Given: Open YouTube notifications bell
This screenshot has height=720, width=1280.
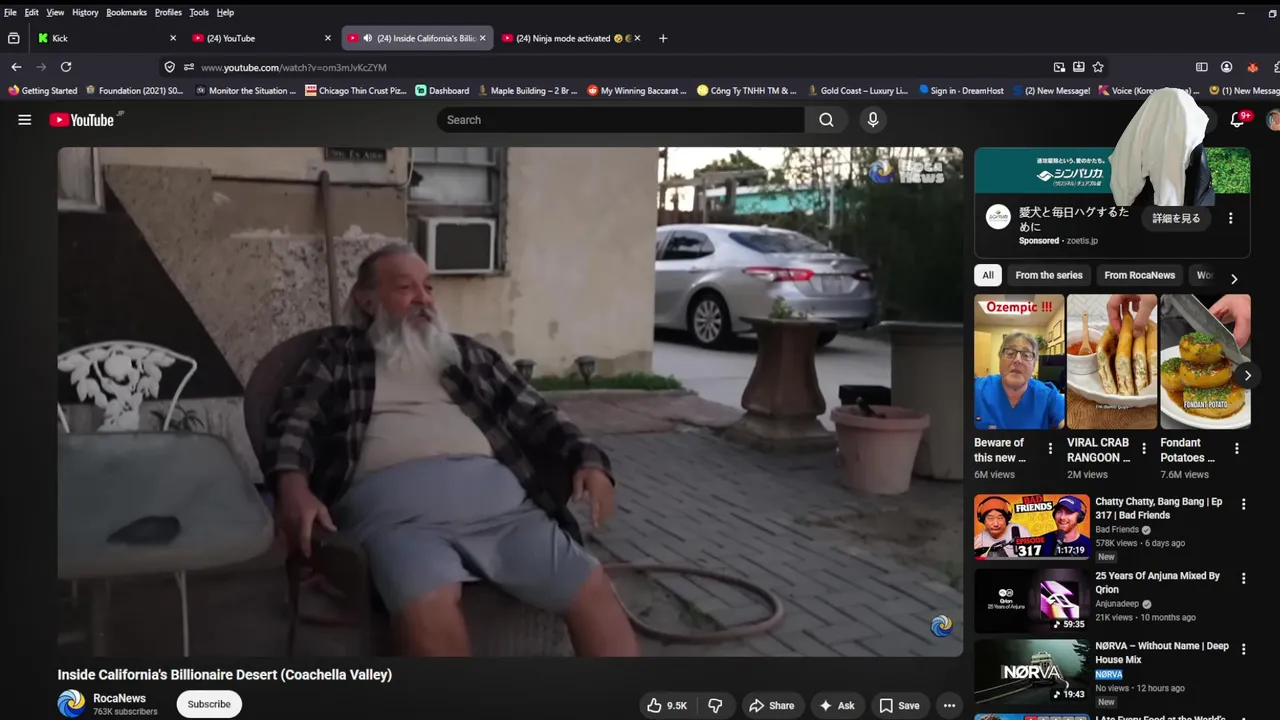Looking at the screenshot, I should [x=1237, y=120].
